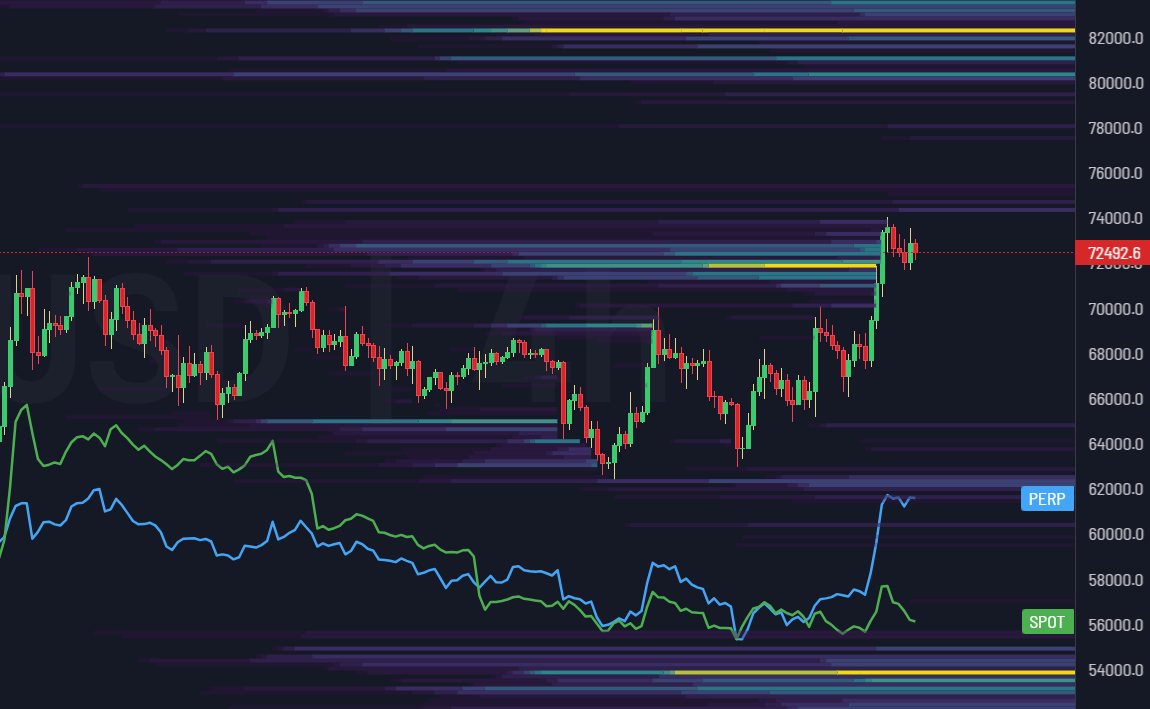
Task: Click the 74000.0 price axis label
Action: pyautogui.click(x=1115, y=218)
